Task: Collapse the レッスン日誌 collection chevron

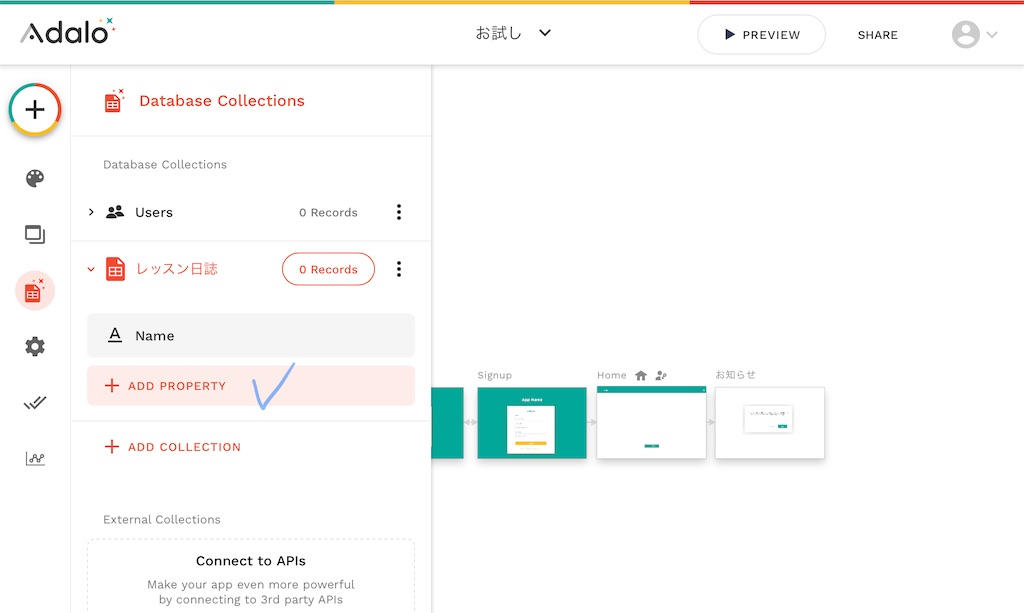Action: pyautogui.click(x=91, y=269)
